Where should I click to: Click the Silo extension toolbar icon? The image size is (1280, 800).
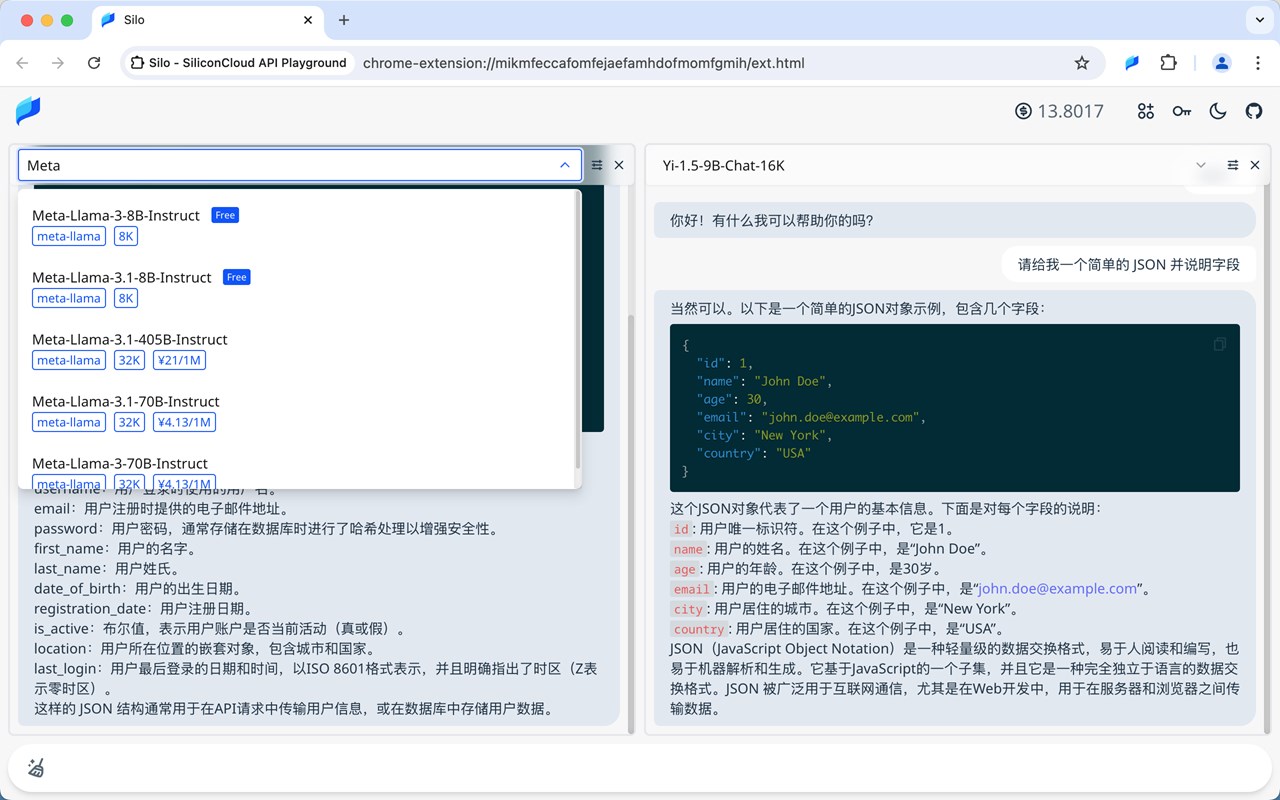coord(1132,63)
